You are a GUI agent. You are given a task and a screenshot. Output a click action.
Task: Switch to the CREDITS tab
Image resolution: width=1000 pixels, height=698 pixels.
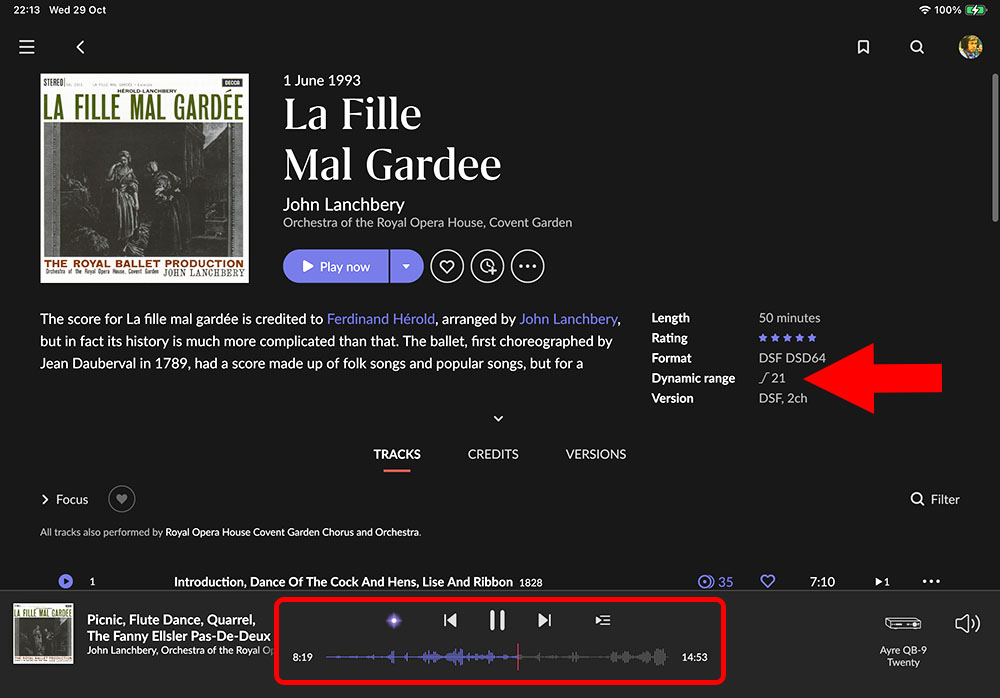point(493,454)
